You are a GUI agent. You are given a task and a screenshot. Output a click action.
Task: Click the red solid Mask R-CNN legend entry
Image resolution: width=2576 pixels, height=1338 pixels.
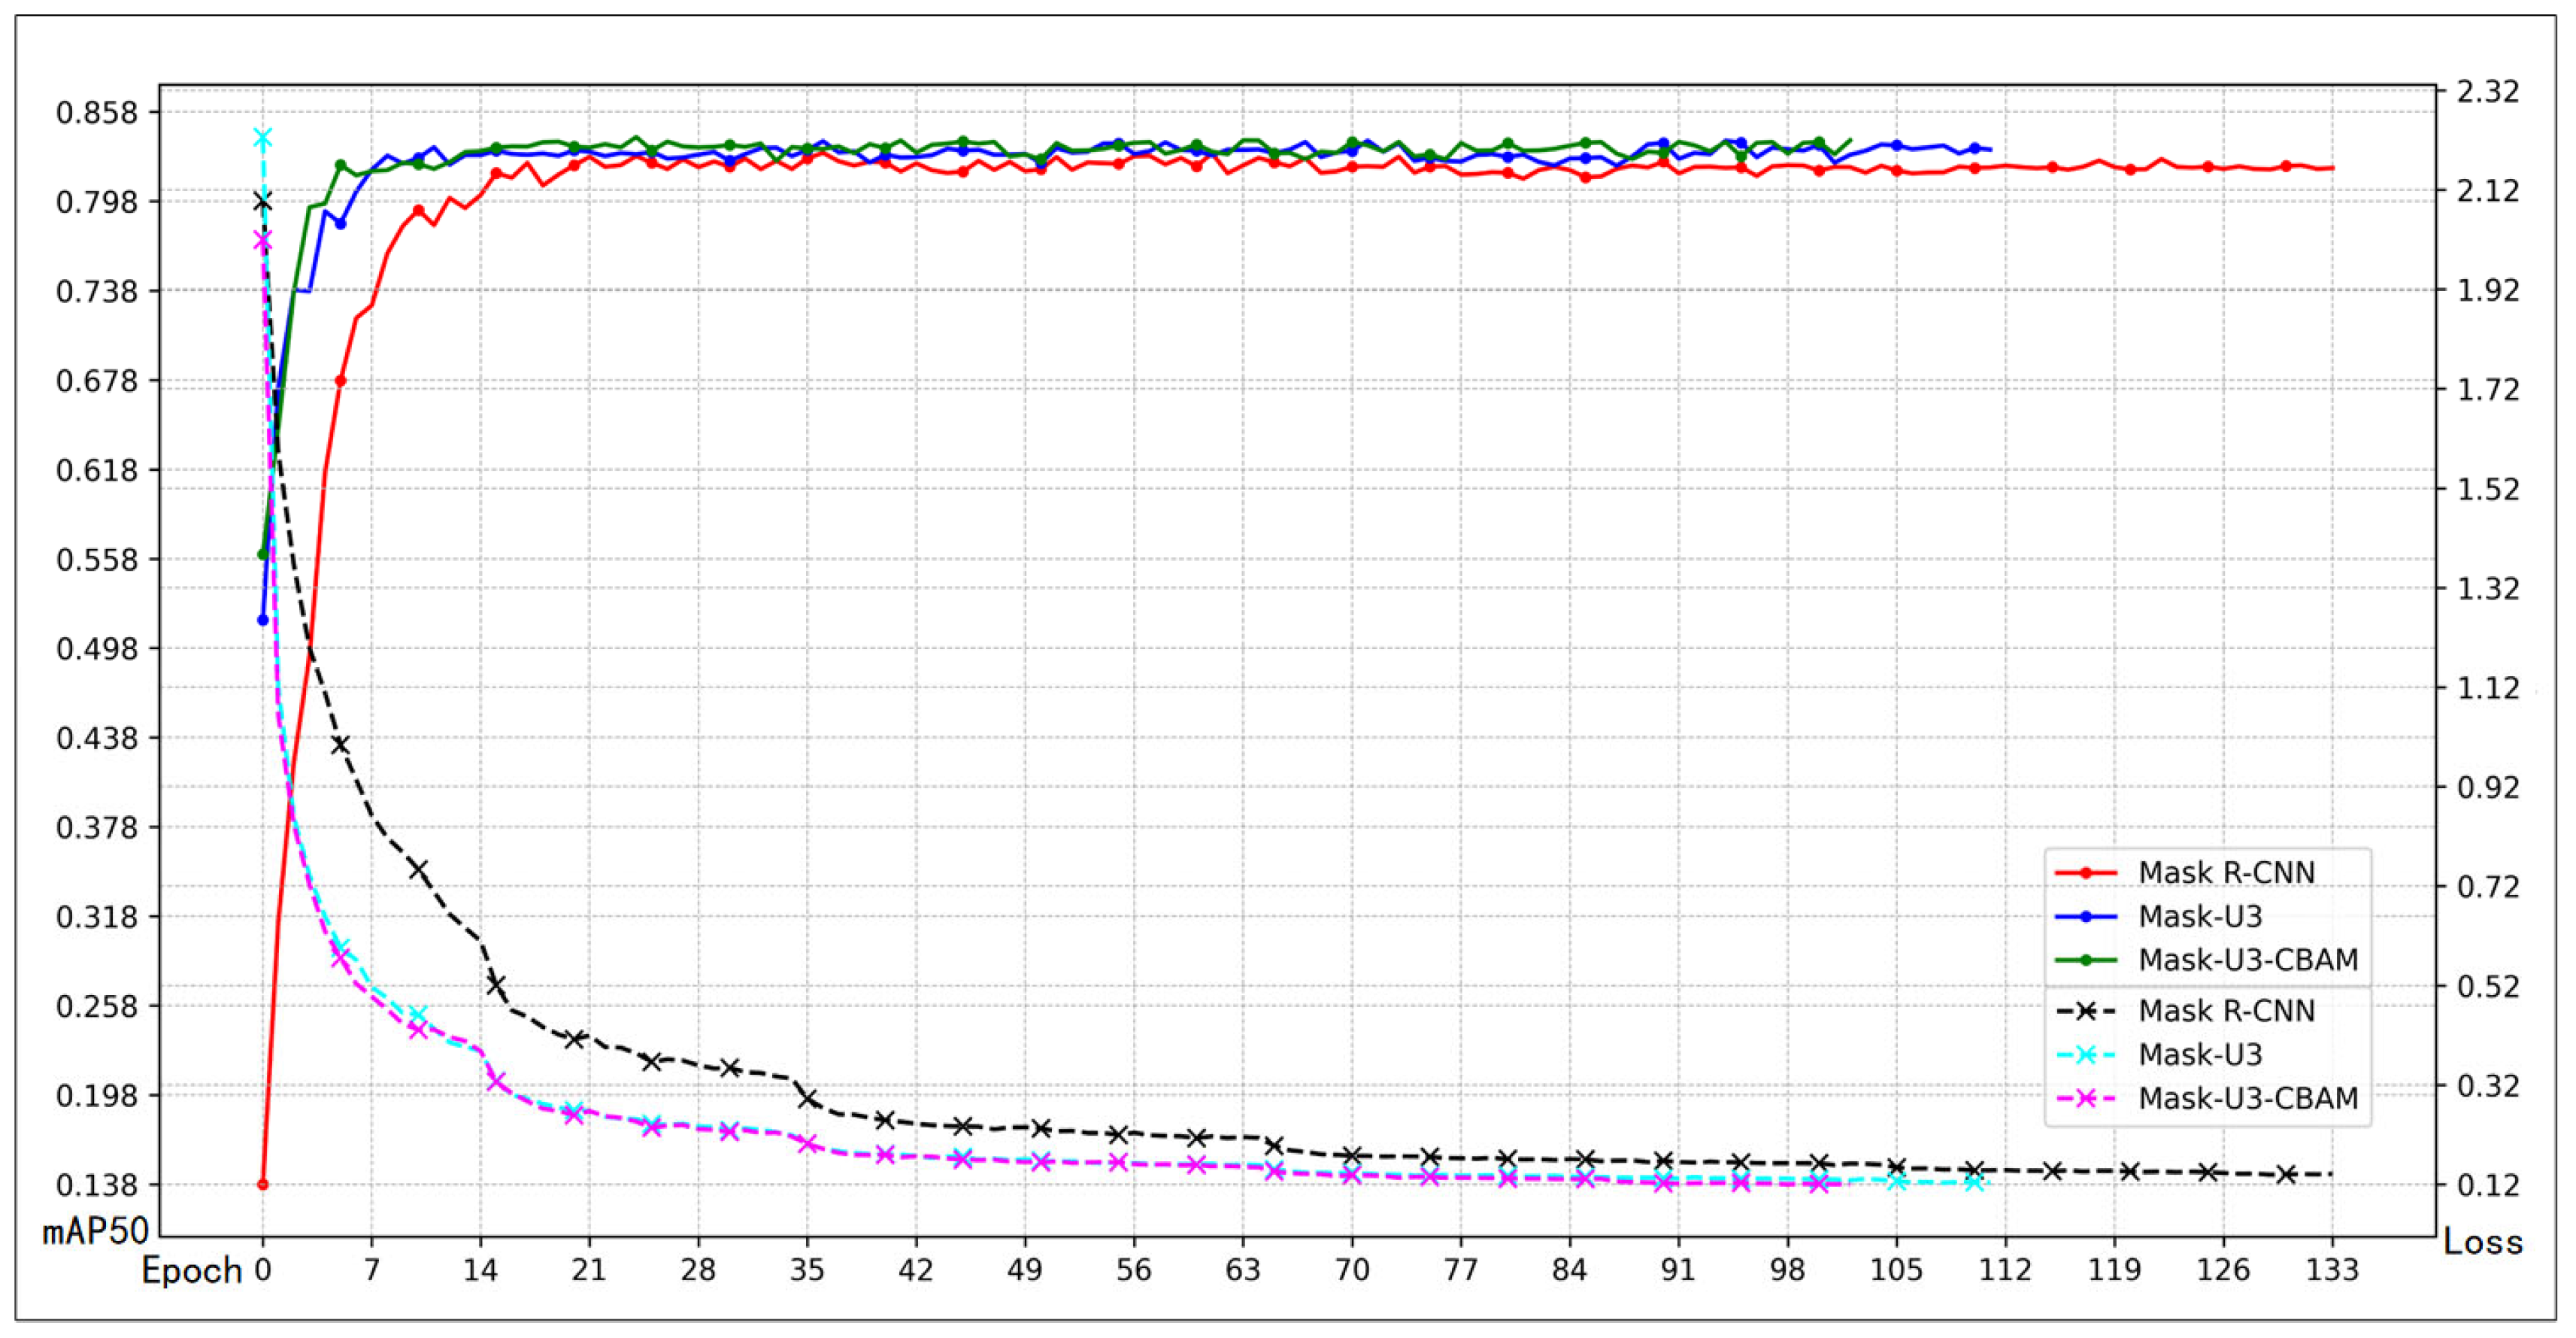click(2184, 872)
